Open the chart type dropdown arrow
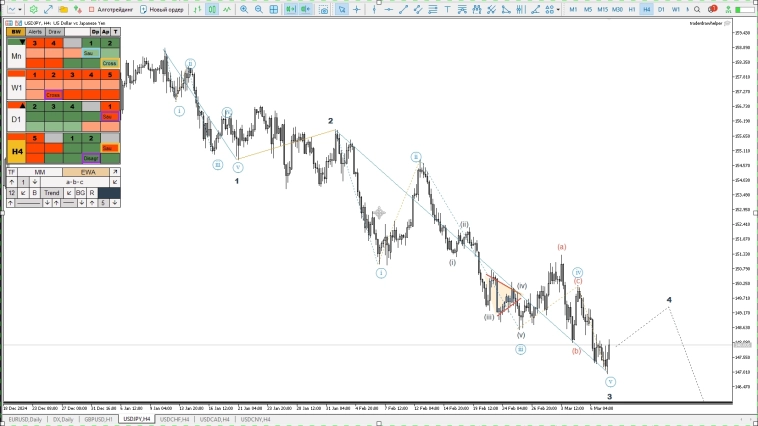Screen dimensions: 758x426 click(x=20, y=10)
